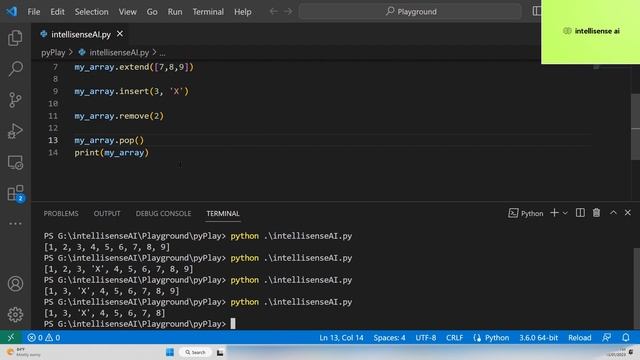The image size is (640, 360).
Task: Maximize the panel with the up chevron
Action: (613, 213)
